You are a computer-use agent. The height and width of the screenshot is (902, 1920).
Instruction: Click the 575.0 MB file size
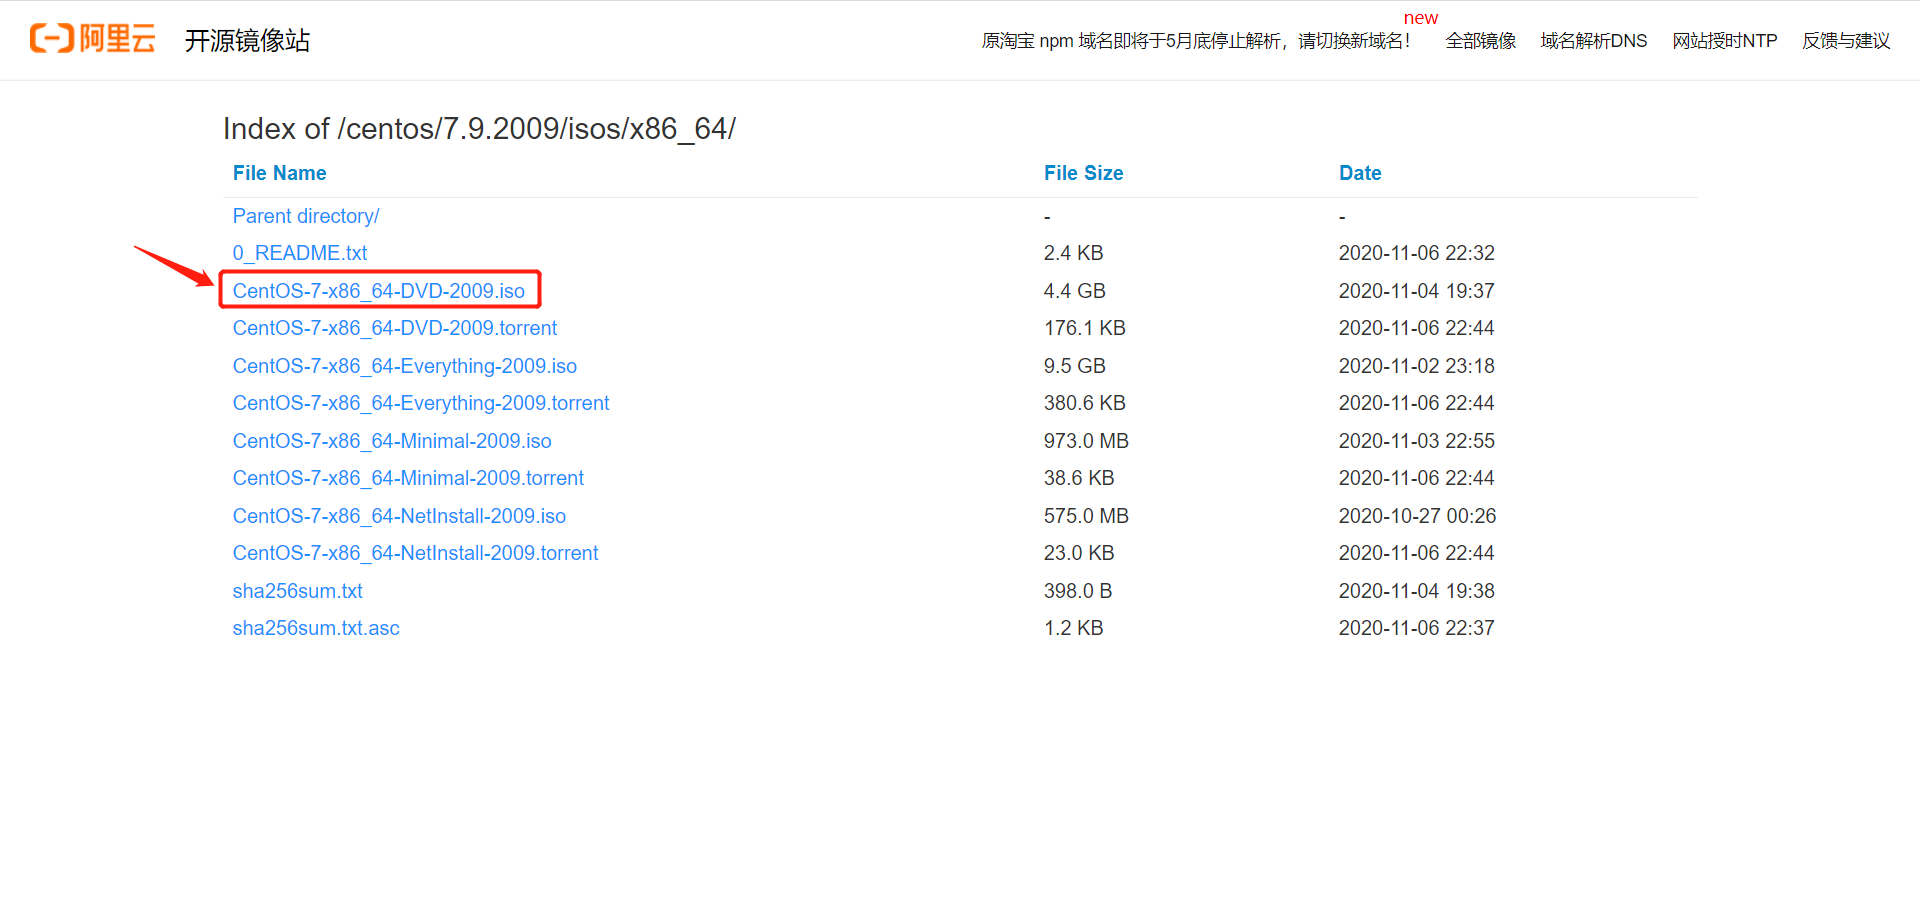point(1086,516)
